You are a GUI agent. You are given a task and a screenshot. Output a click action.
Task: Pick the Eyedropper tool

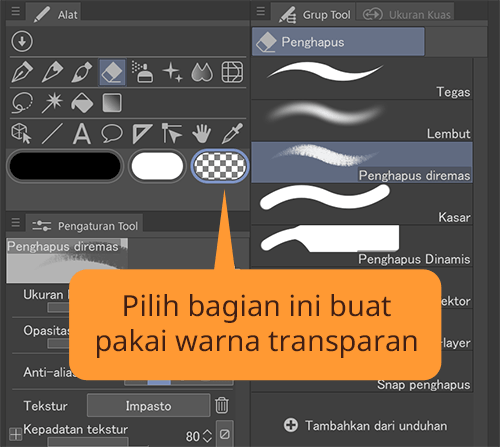(x=232, y=133)
